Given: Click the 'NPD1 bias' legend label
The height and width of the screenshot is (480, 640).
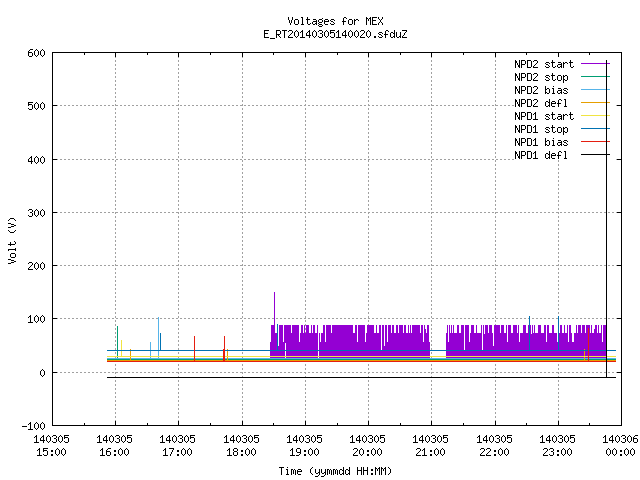Looking at the screenshot, I should [x=541, y=142].
